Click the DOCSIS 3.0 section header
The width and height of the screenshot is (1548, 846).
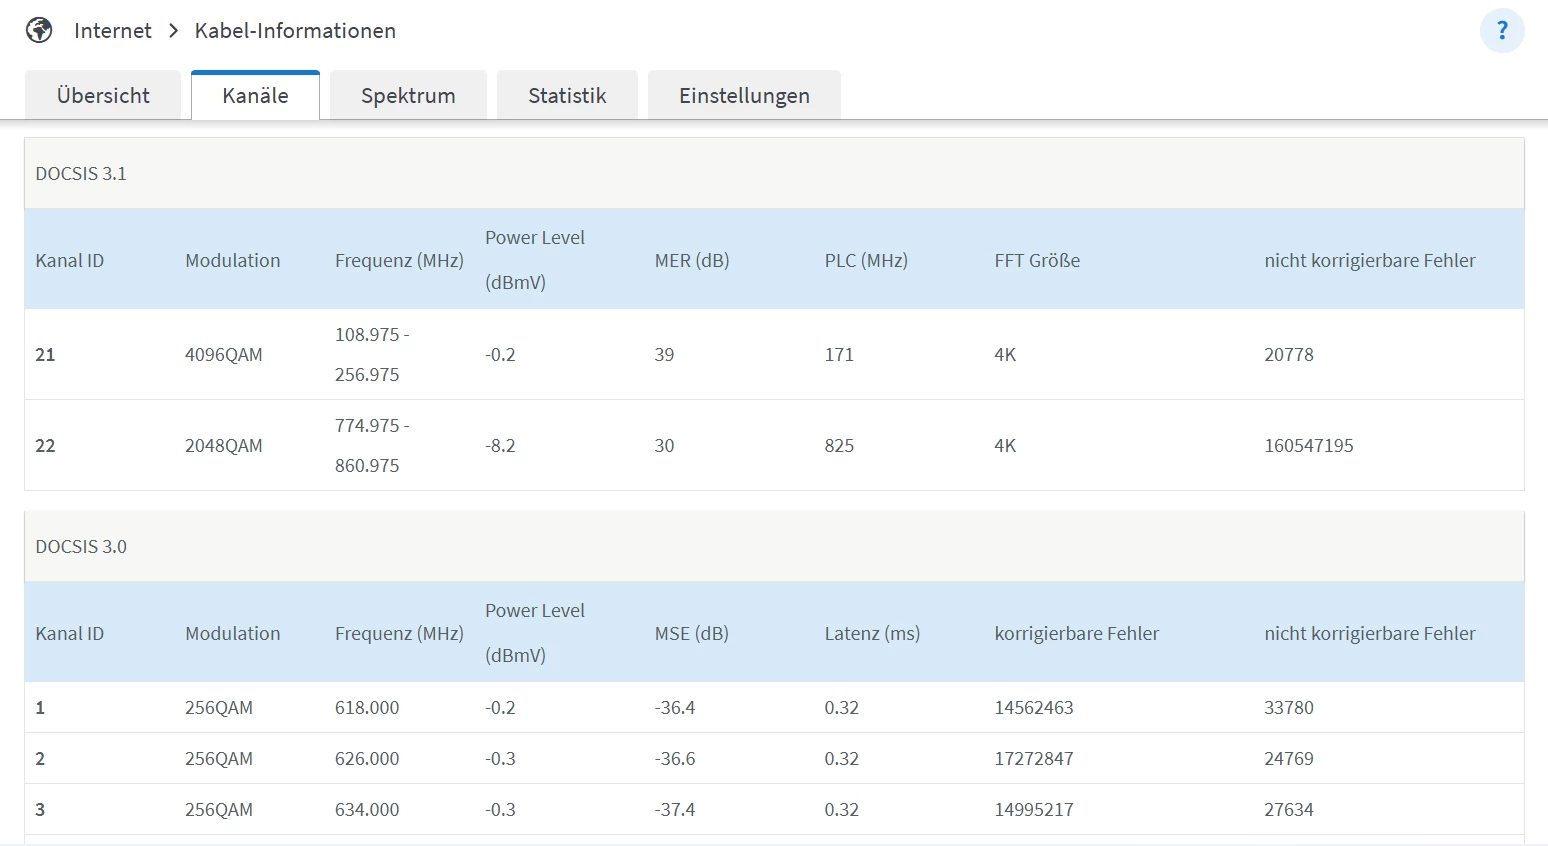(x=81, y=547)
